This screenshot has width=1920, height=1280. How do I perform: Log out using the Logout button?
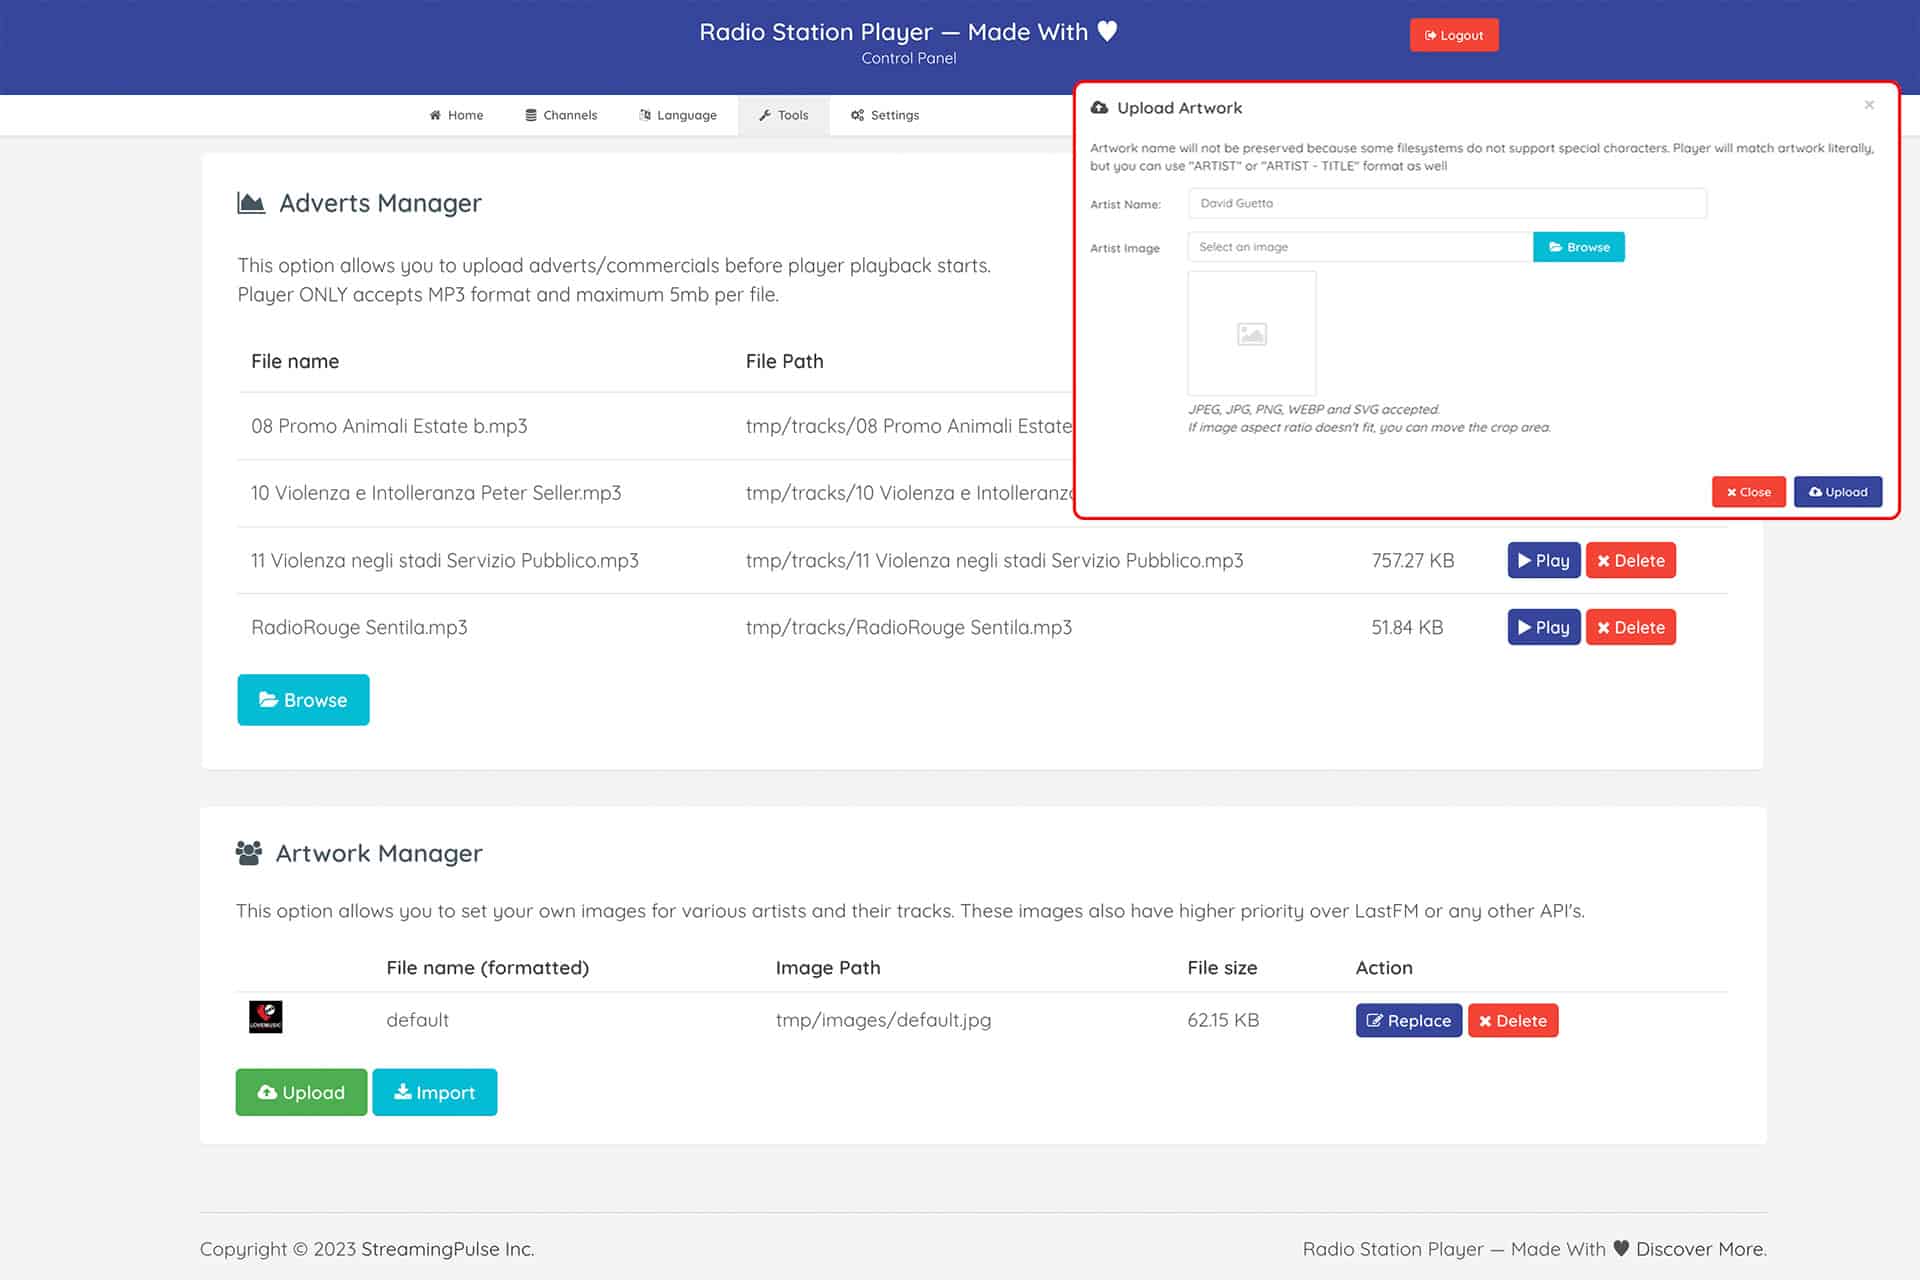point(1453,35)
